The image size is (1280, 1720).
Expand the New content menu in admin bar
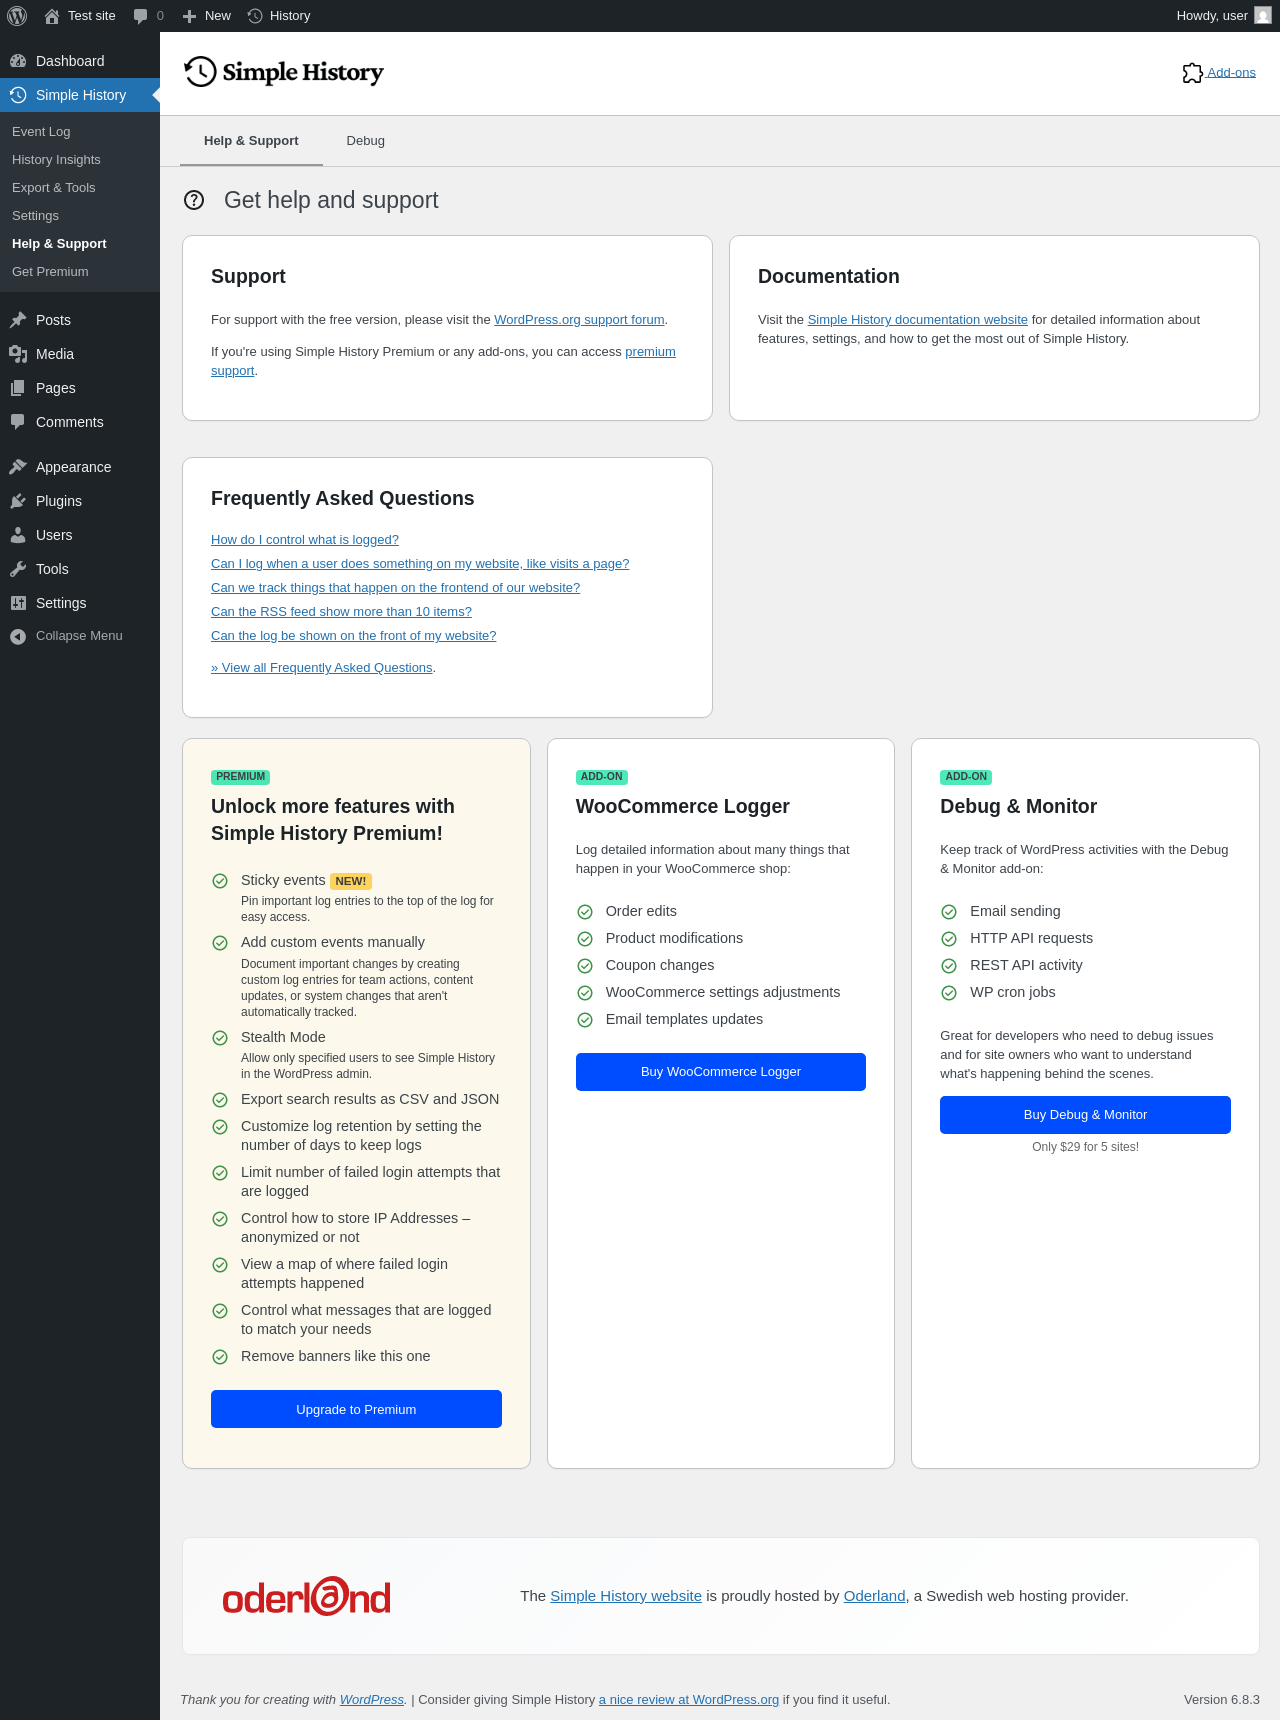[x=207, y=16]
